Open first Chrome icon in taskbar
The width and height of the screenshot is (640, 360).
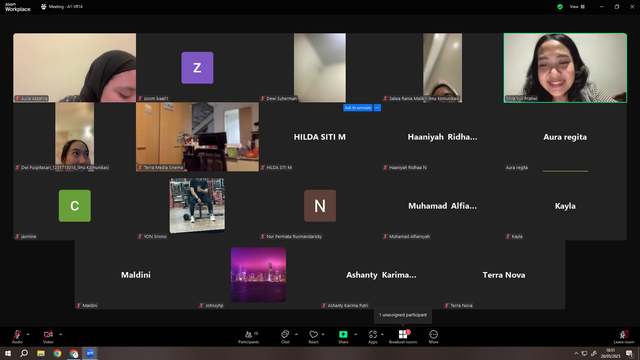click(57, 353)
